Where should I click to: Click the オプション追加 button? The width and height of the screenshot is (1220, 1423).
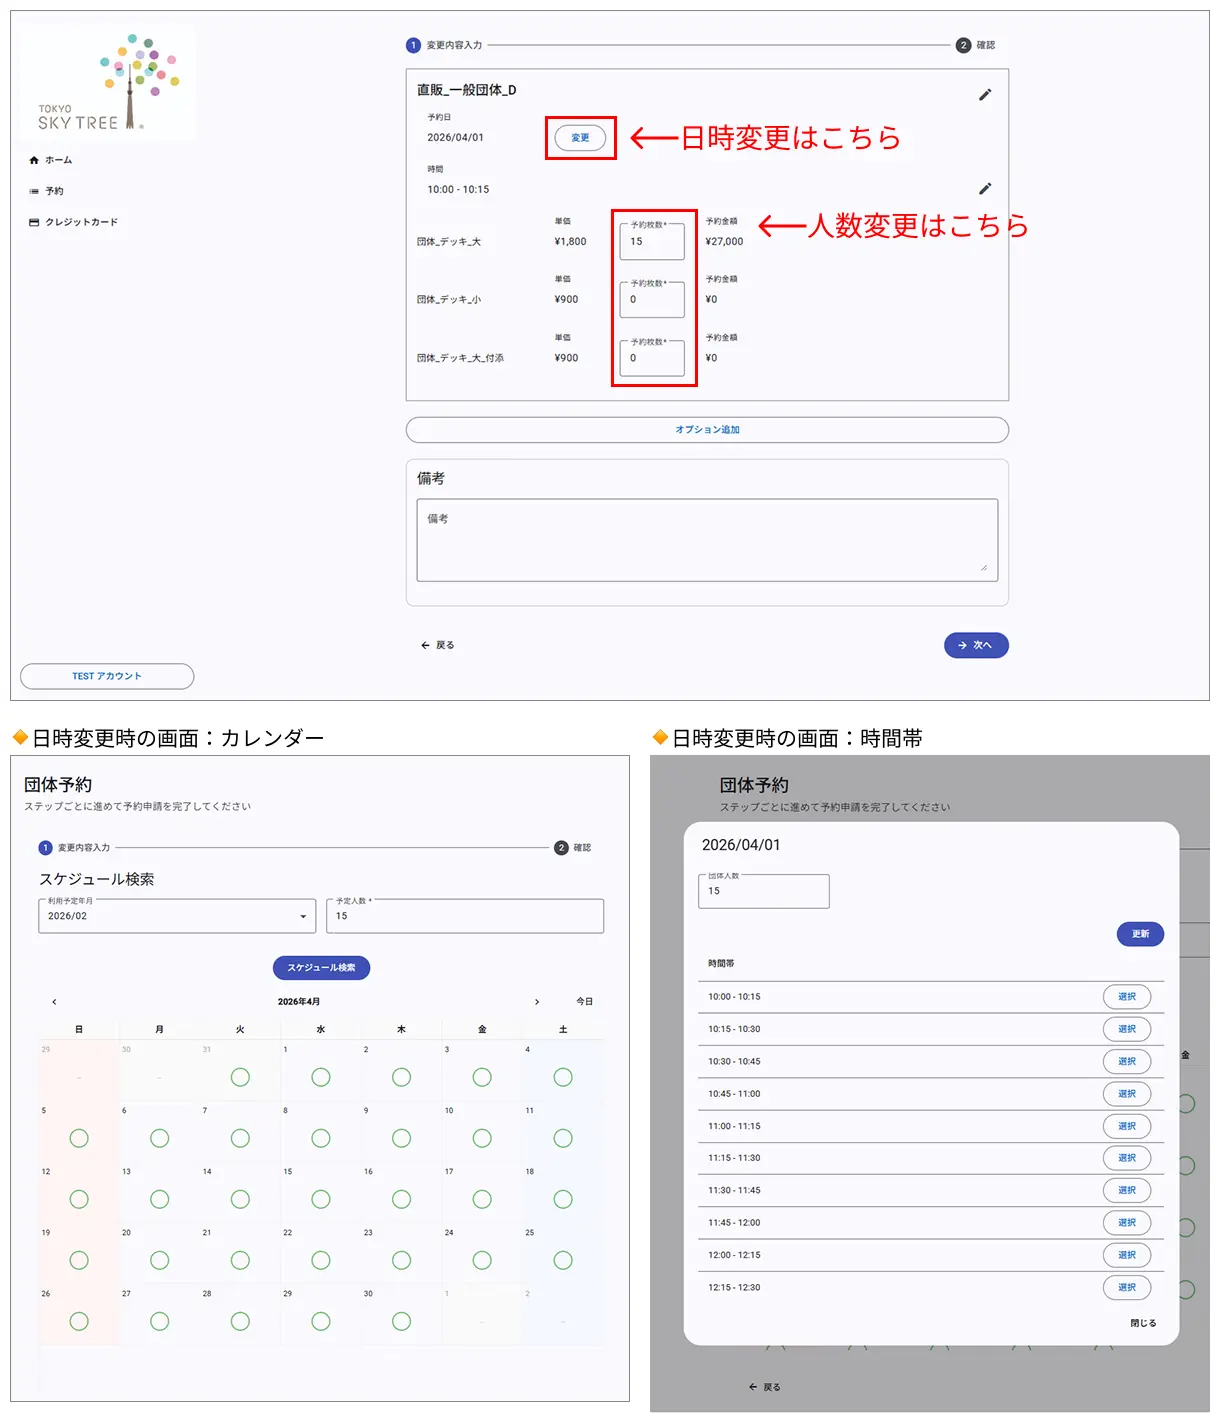(707, 430)
